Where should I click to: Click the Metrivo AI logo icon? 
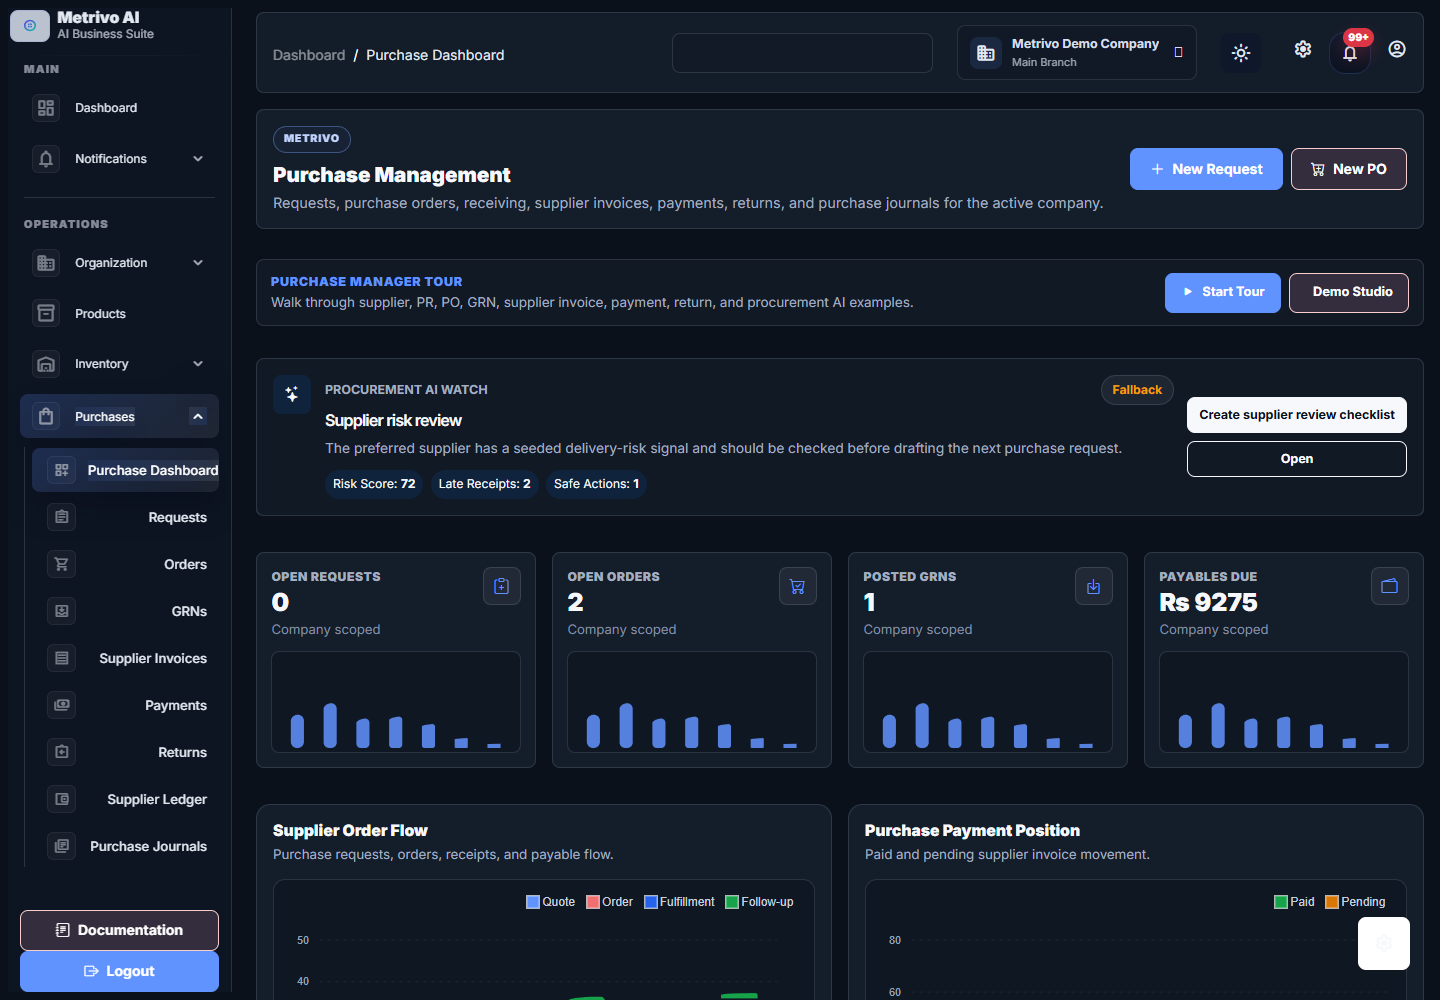pos(30,26)
